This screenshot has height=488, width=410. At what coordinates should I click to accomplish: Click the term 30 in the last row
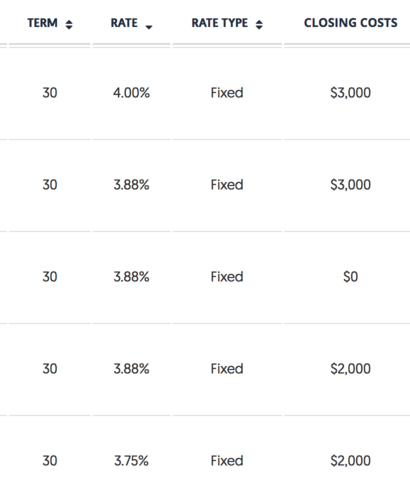point(50,461)
